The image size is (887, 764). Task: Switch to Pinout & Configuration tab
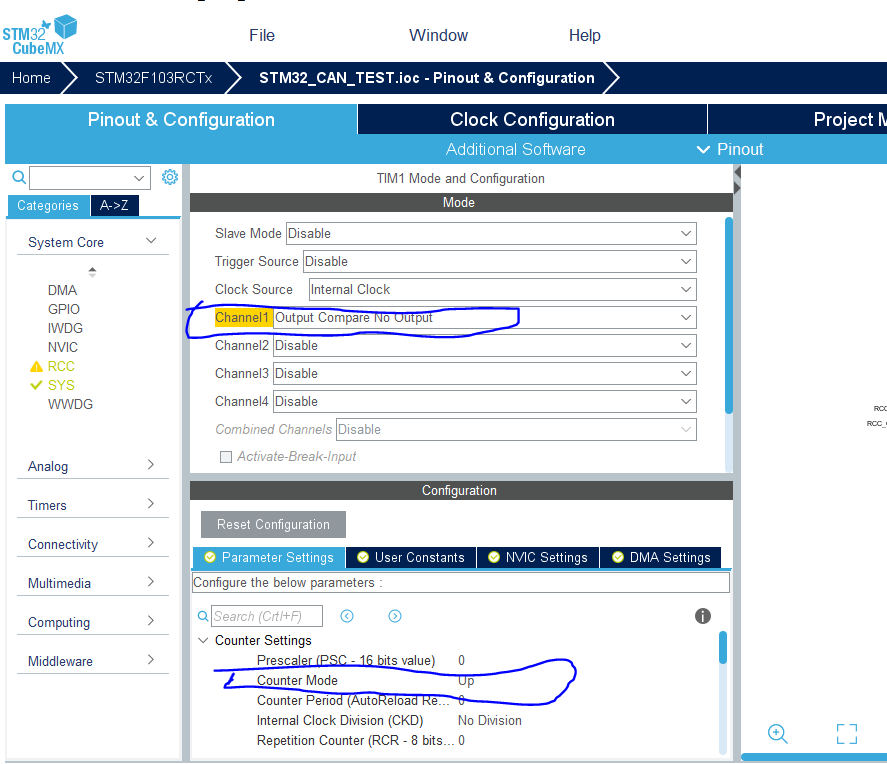181,119
